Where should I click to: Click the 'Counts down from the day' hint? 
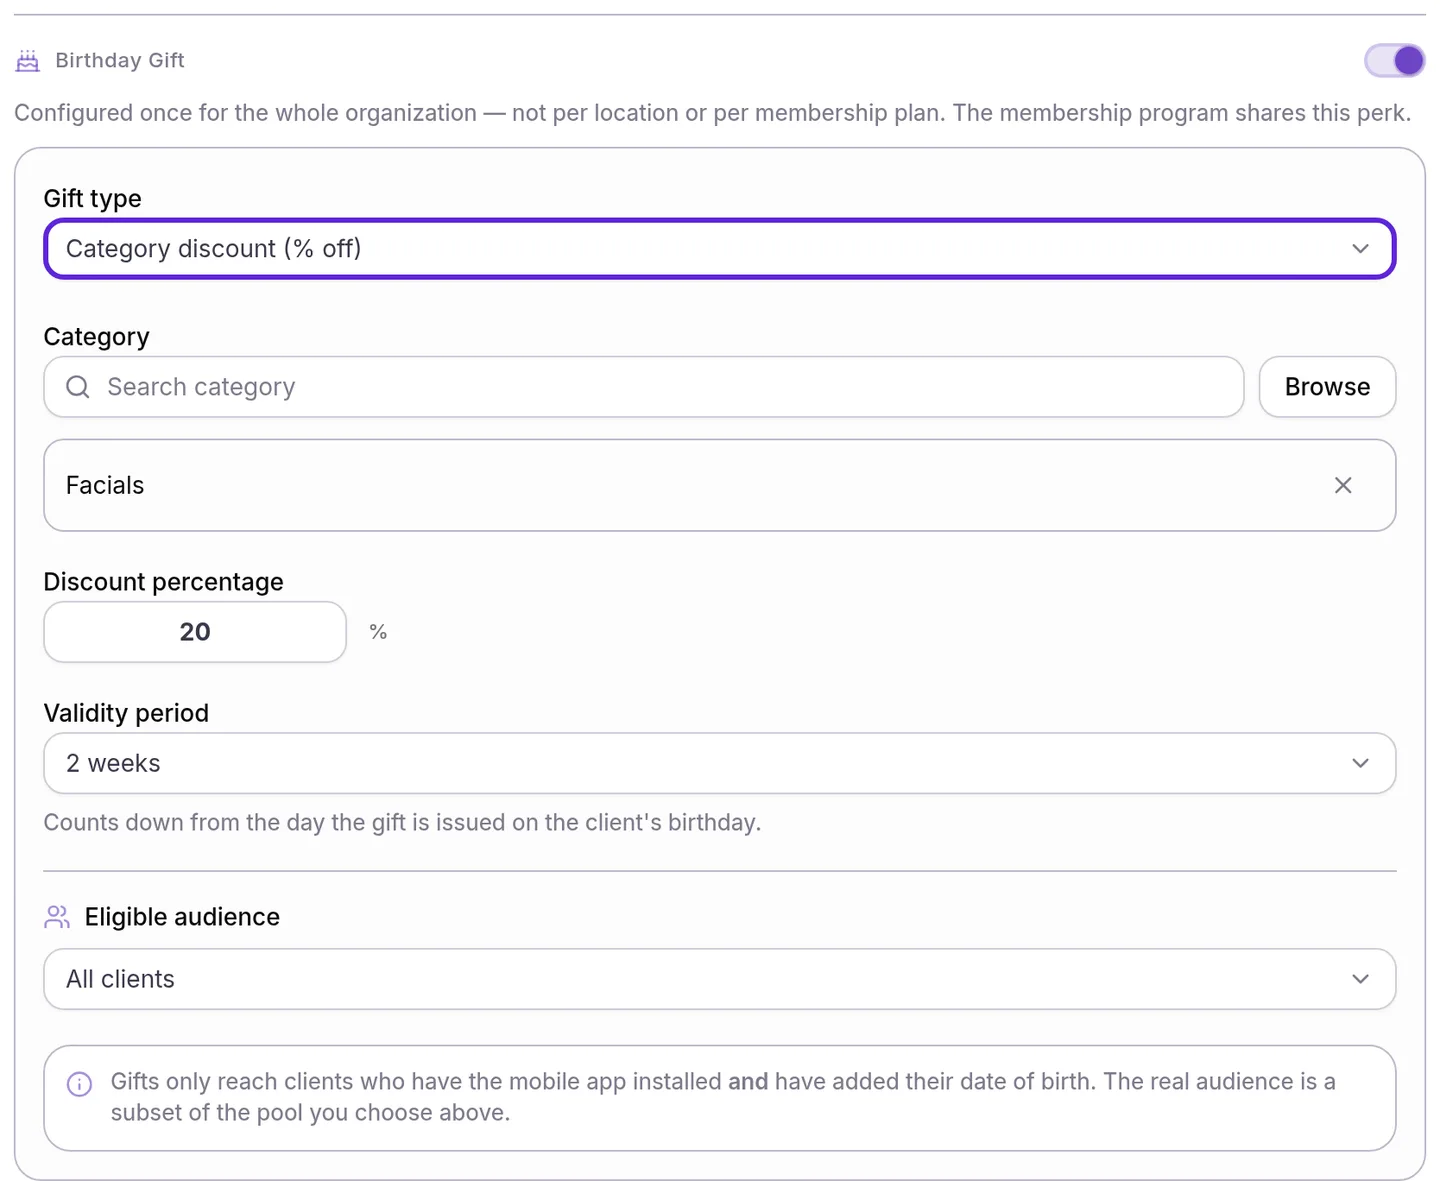point(402,822)
